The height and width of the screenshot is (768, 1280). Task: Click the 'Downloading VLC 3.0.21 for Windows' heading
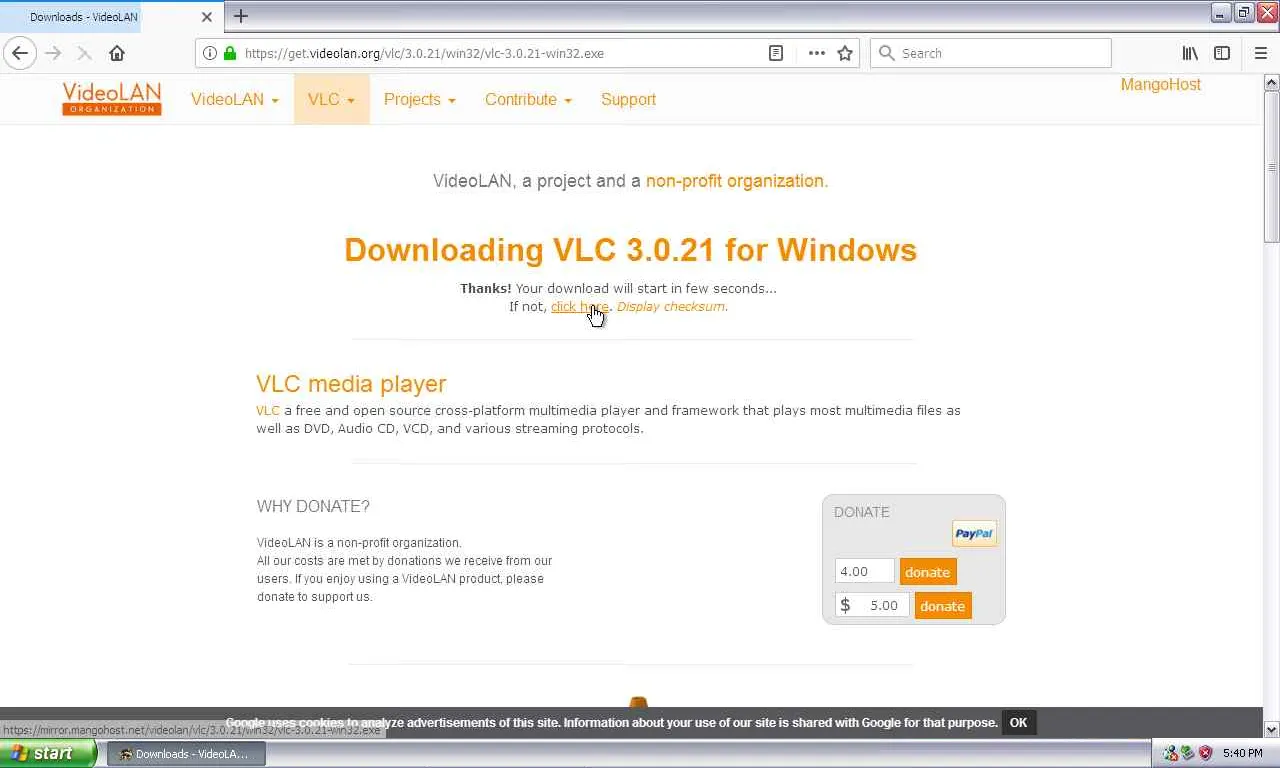(630, 249)
